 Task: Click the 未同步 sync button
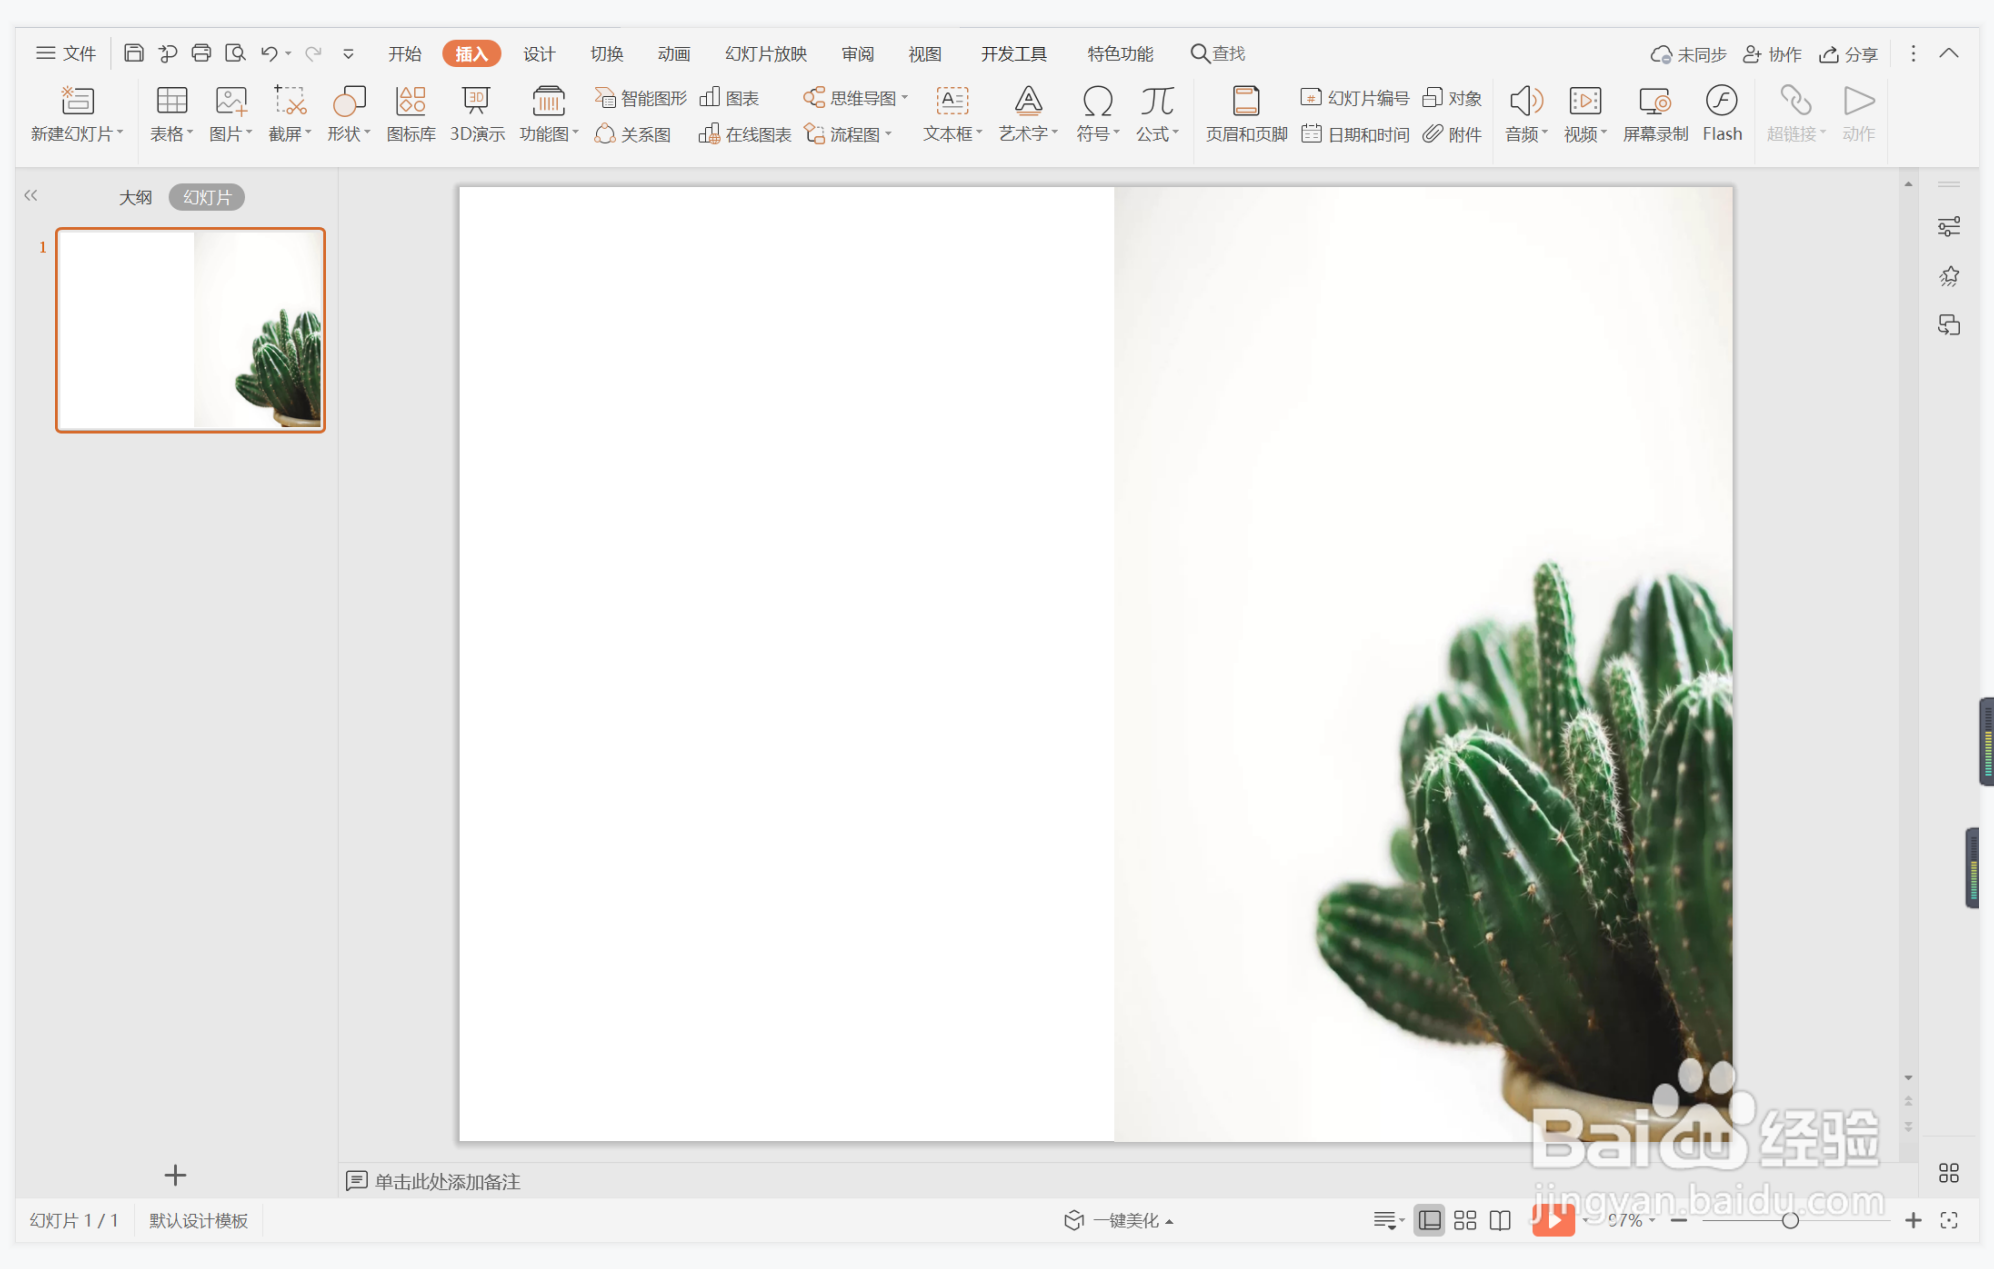pos(1688,54)
